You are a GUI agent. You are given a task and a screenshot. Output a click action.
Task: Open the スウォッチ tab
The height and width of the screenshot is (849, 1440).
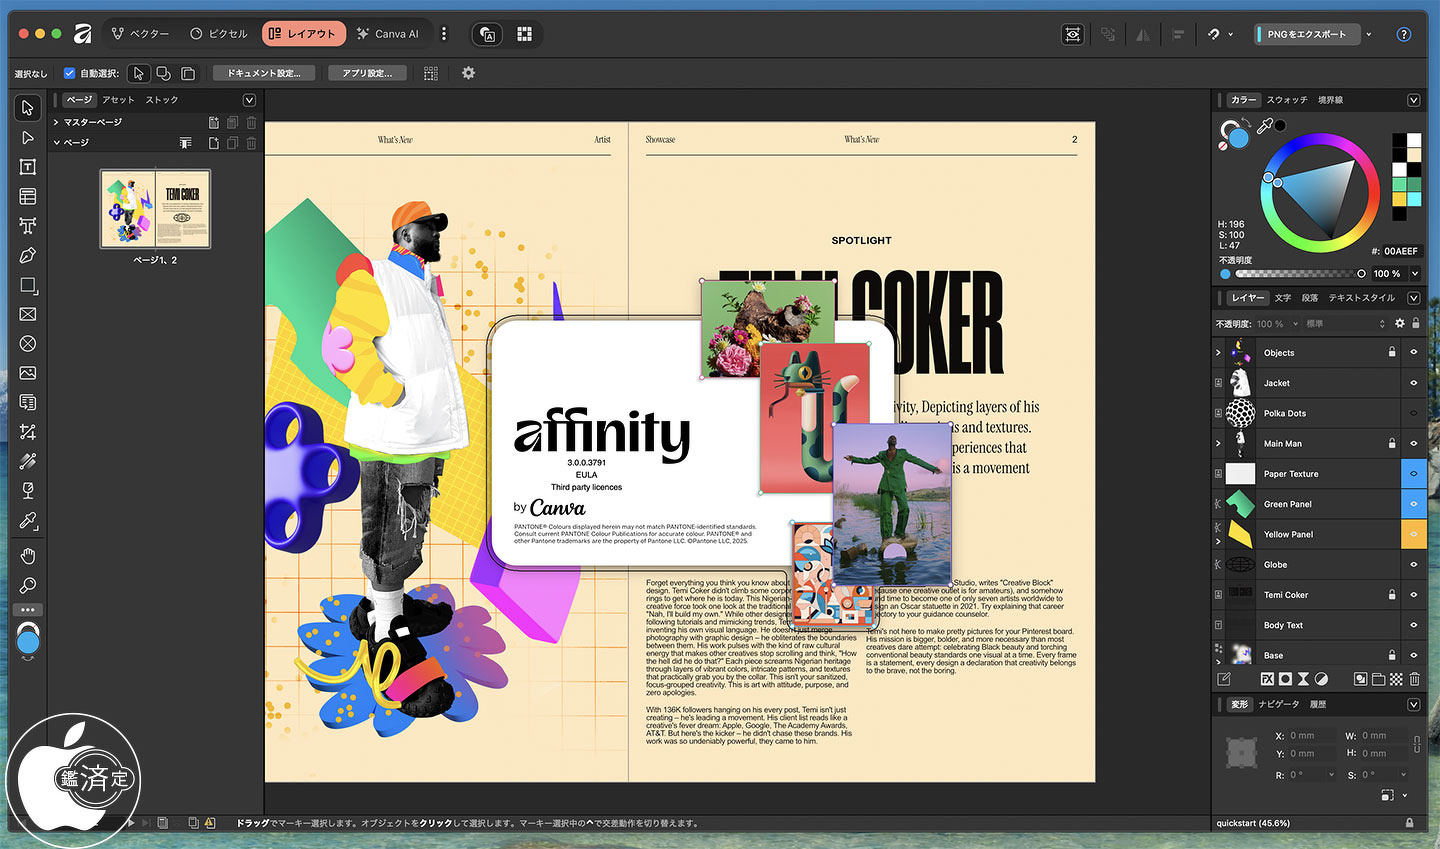(x=1286, y=100)
